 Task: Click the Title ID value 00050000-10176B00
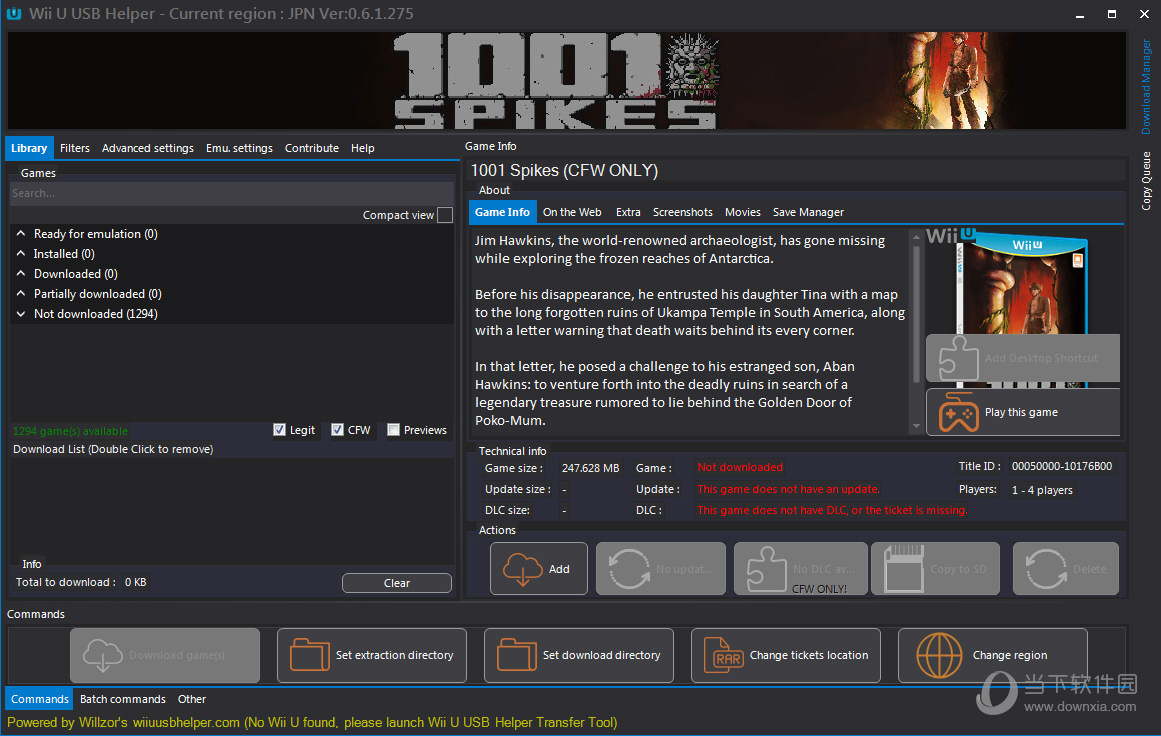pyautogui.click(x=1062, y=466)
